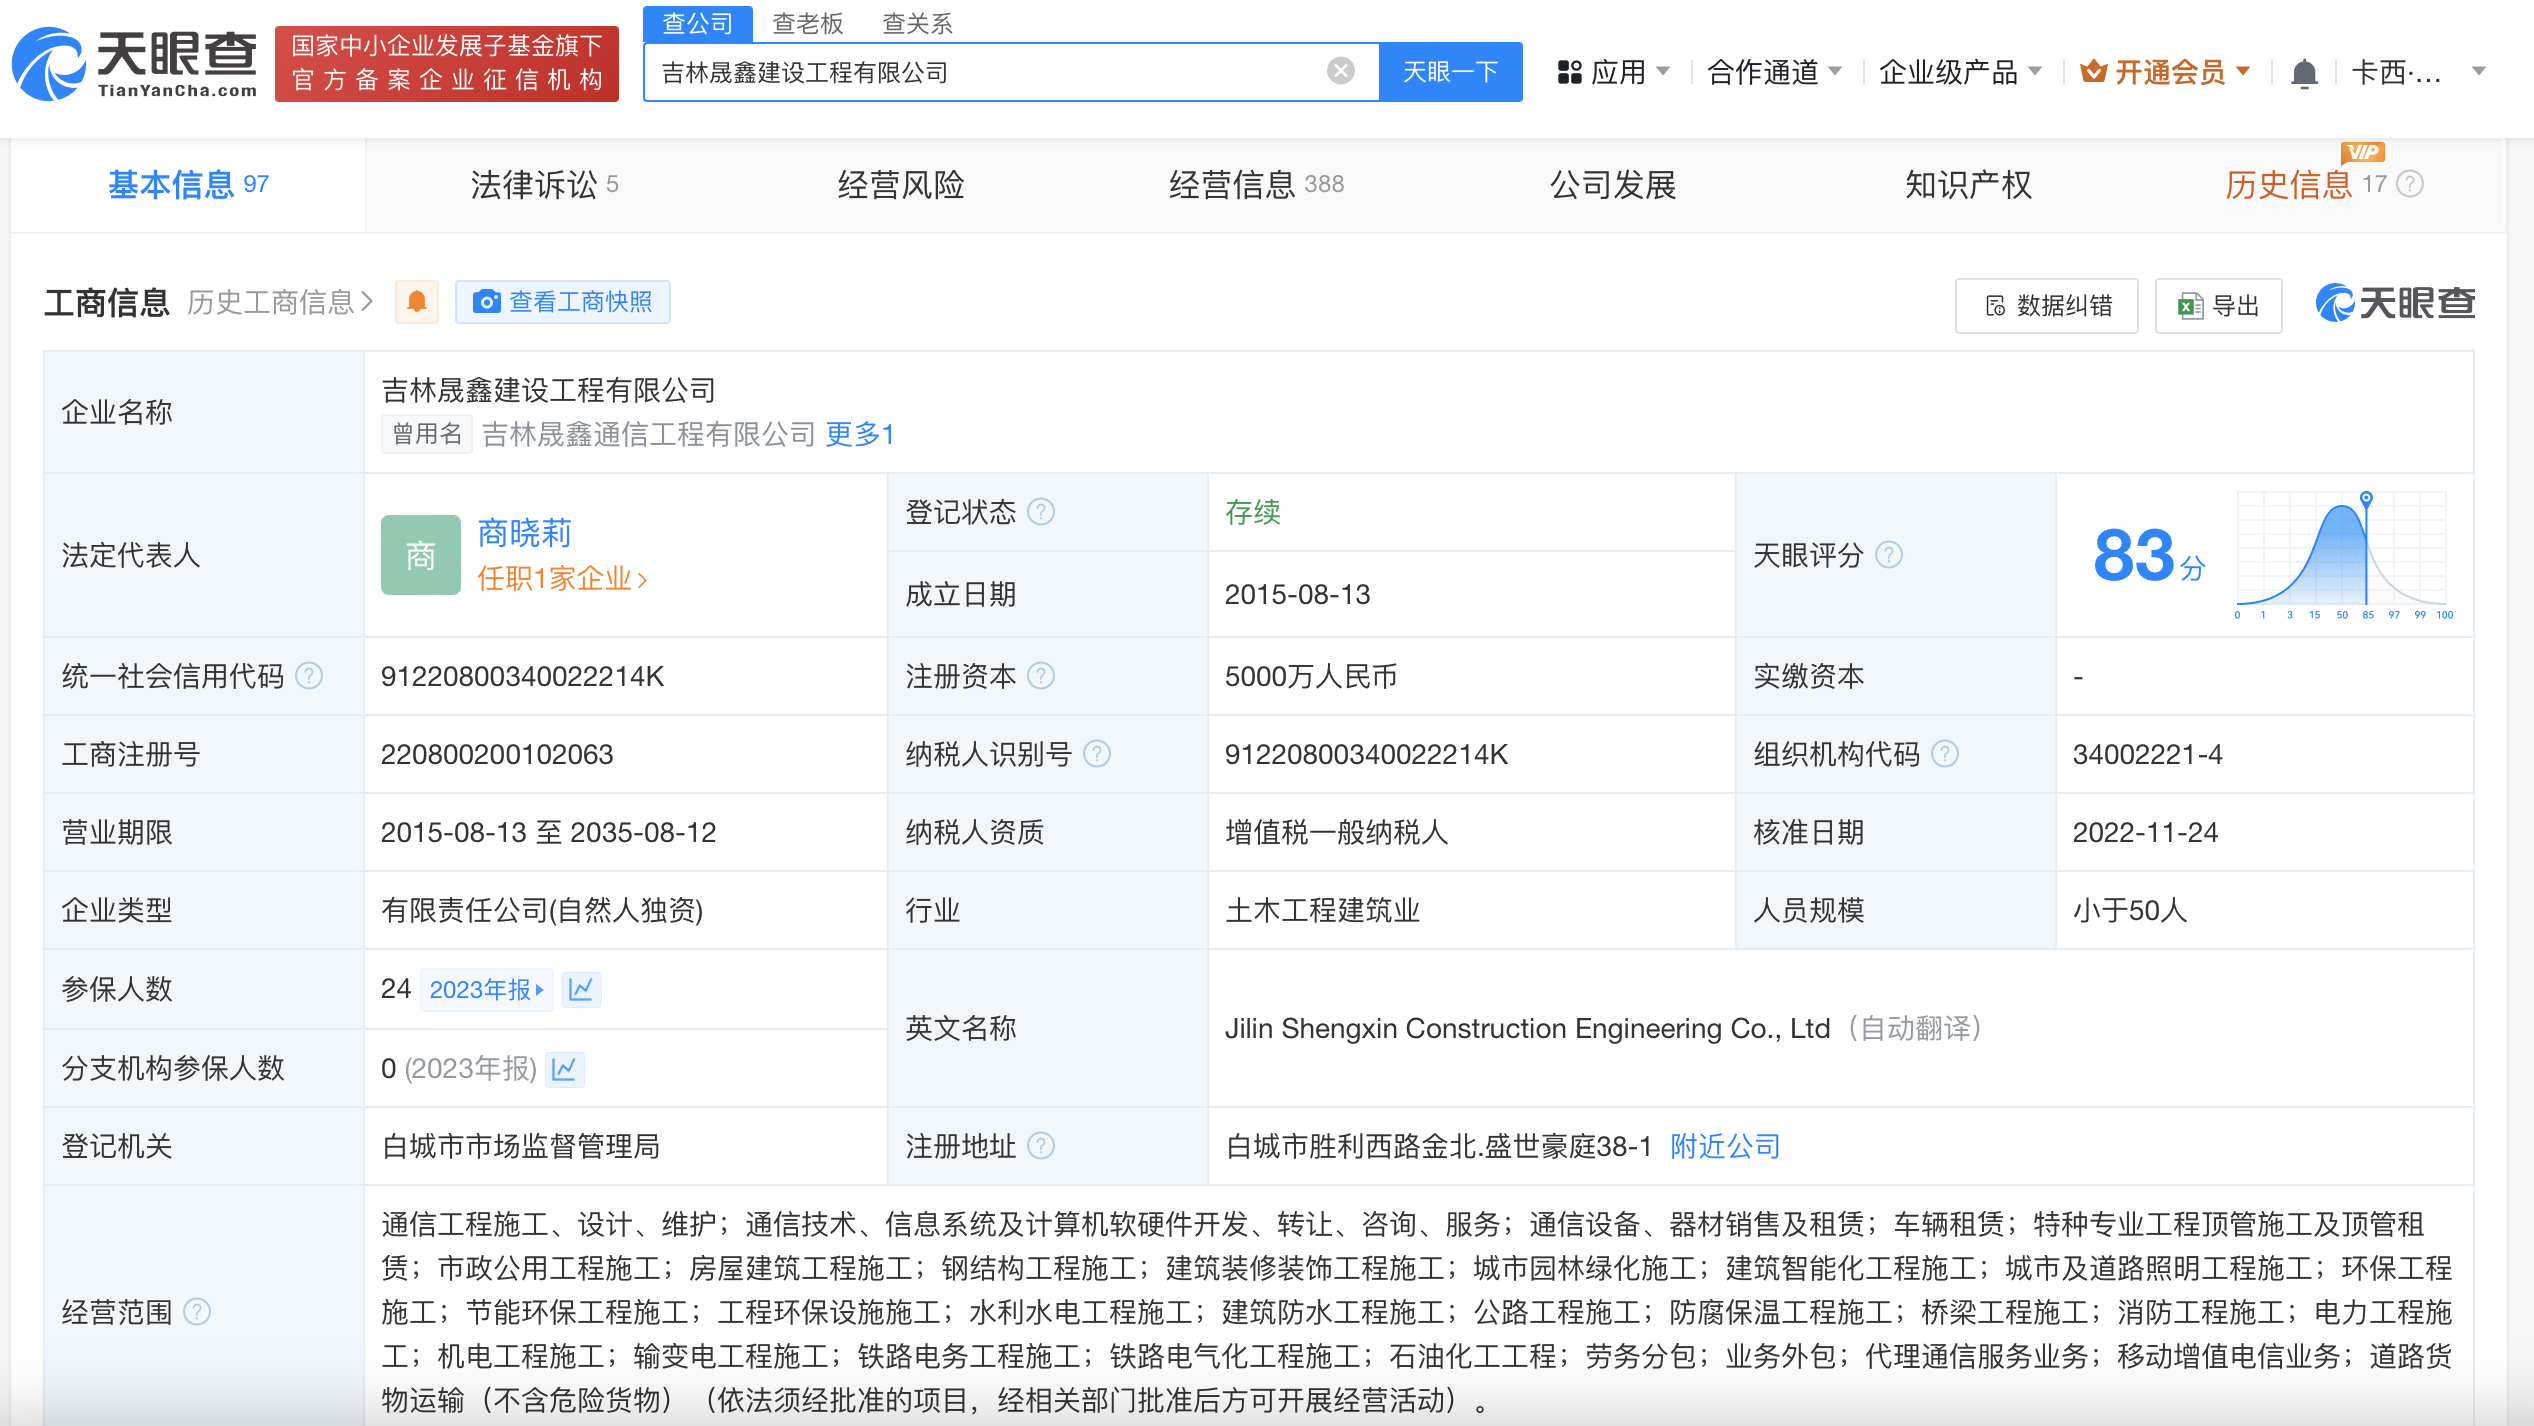2534x1426 pixels.
Task: Click the 导出 export button
Action: pos(2219,305)
